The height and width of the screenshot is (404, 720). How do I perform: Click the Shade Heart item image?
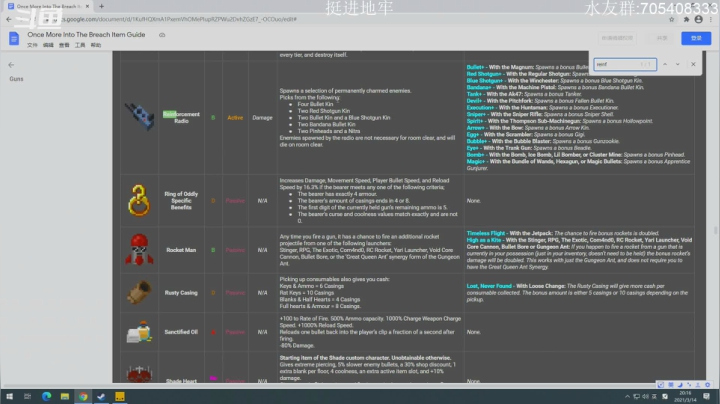(x=139, y=374)
